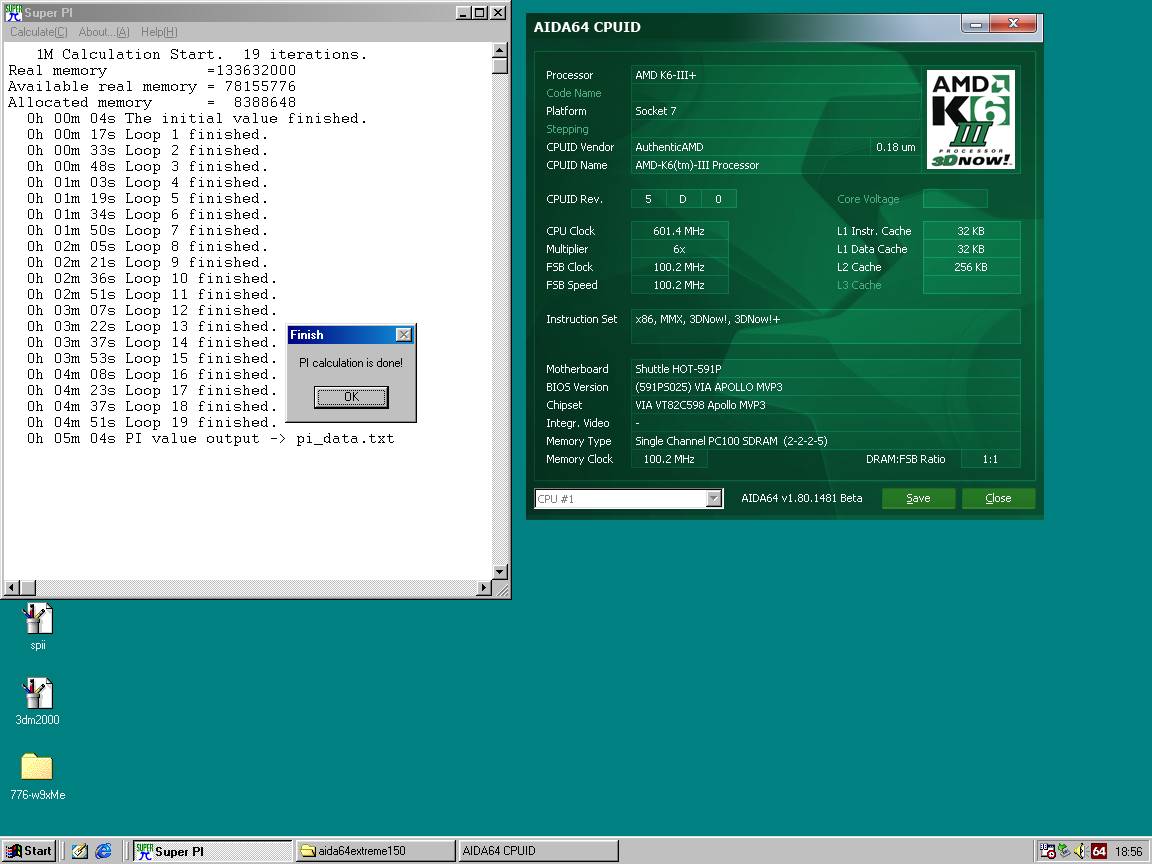
Task: Confirm the Finish dialog with OK
Action: [351, 397]
